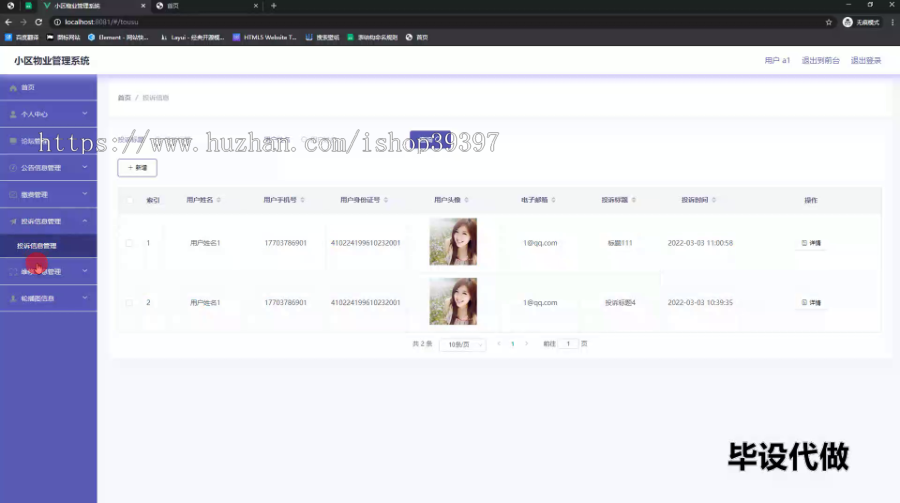
Task: Go to the next page arrow in pagination
Action: [526, 344]
